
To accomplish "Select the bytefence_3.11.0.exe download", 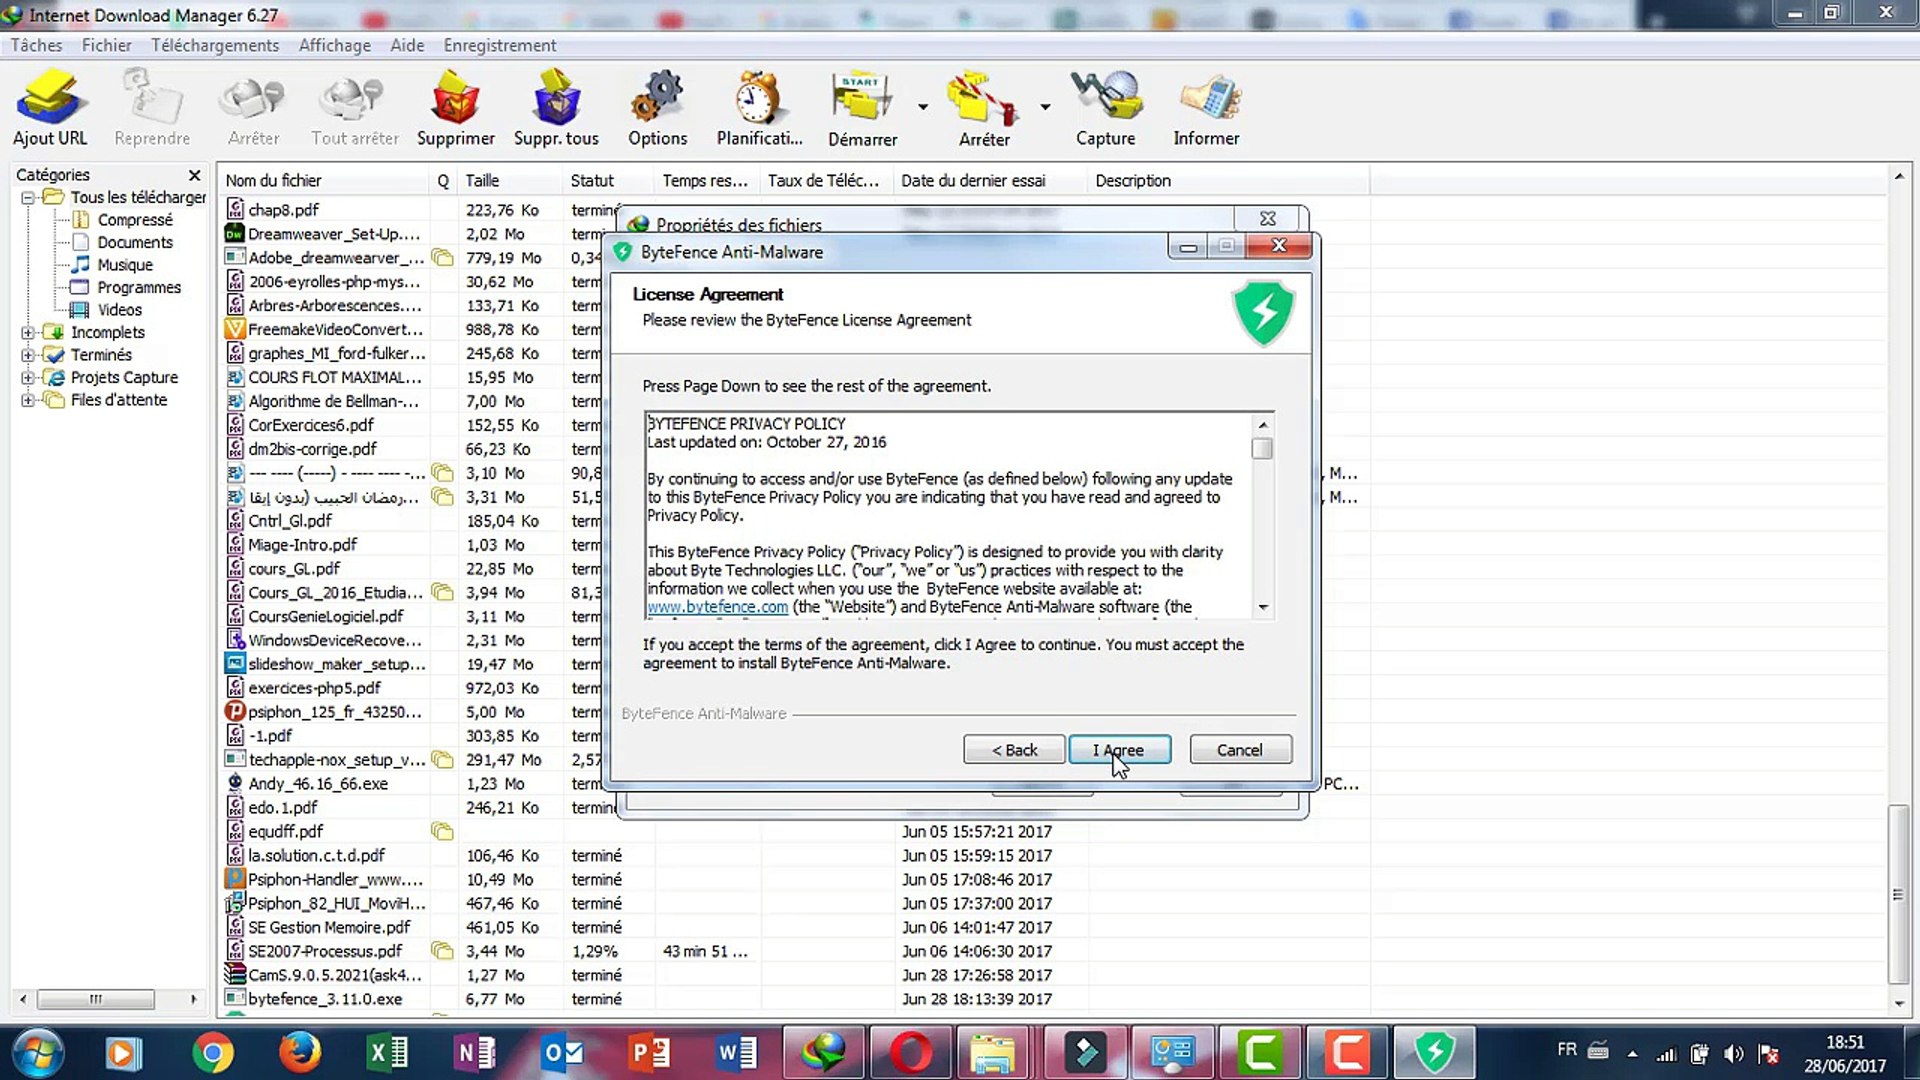I will 325,999.
